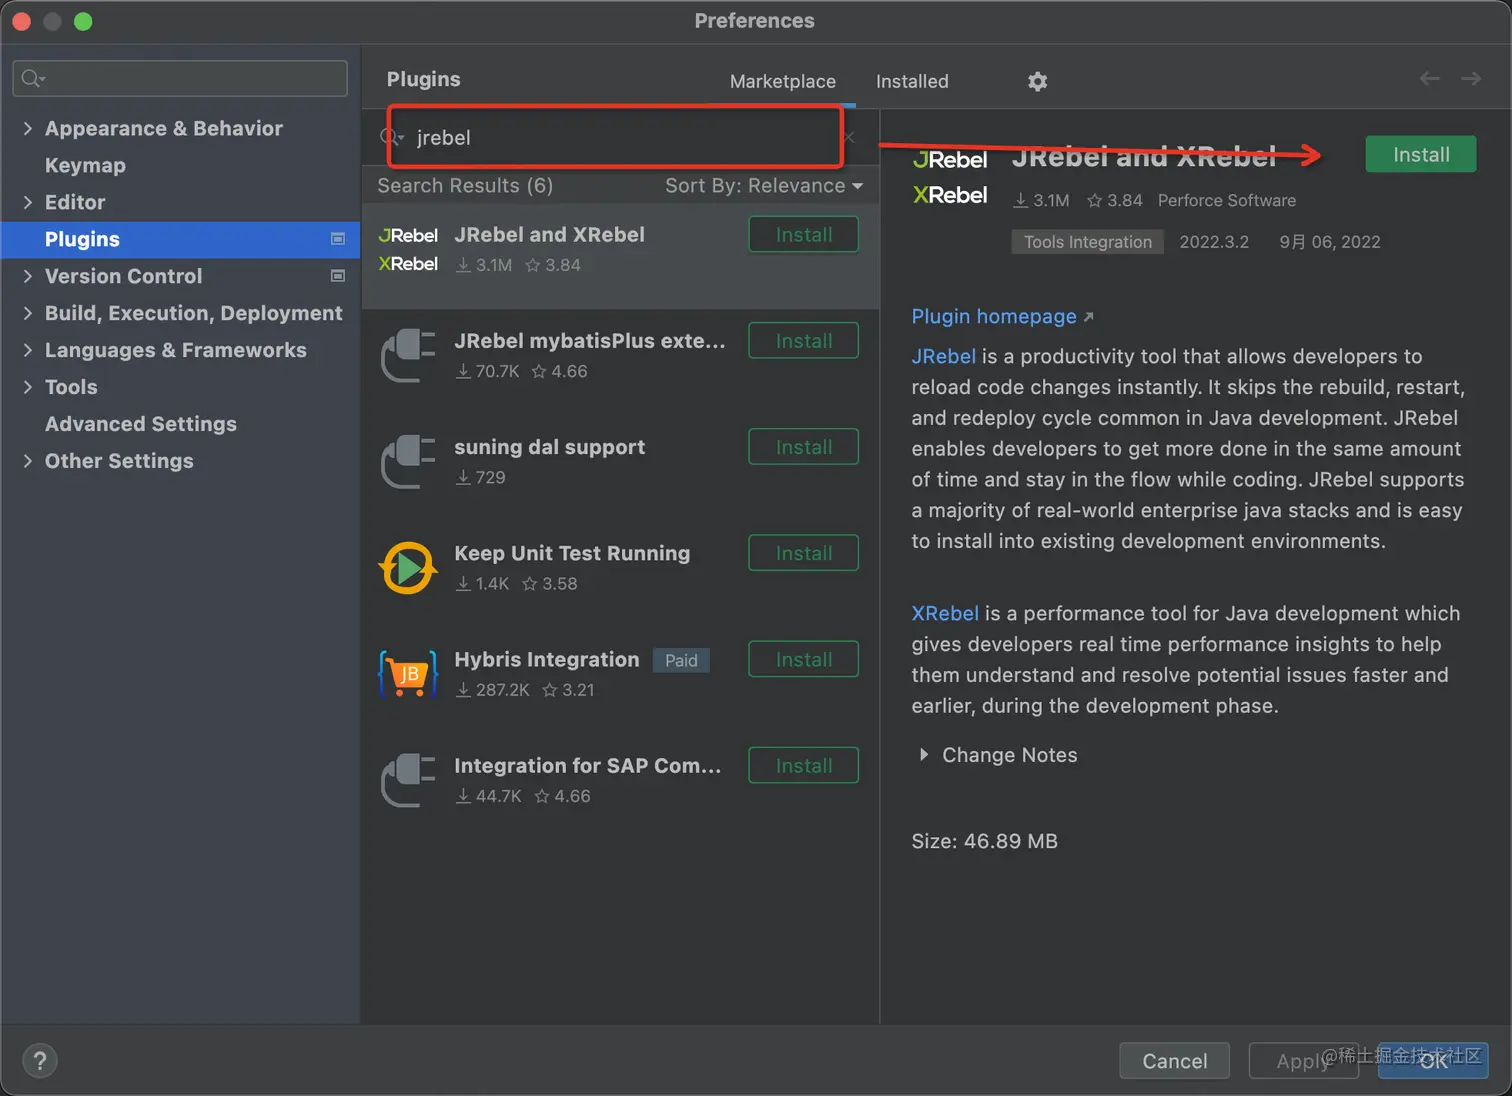The width and height of the screenshot is (1512, 1096).
Task: Expand the Appearance & Behavior section
Action: pyautogui.click(x=28, y=128)
